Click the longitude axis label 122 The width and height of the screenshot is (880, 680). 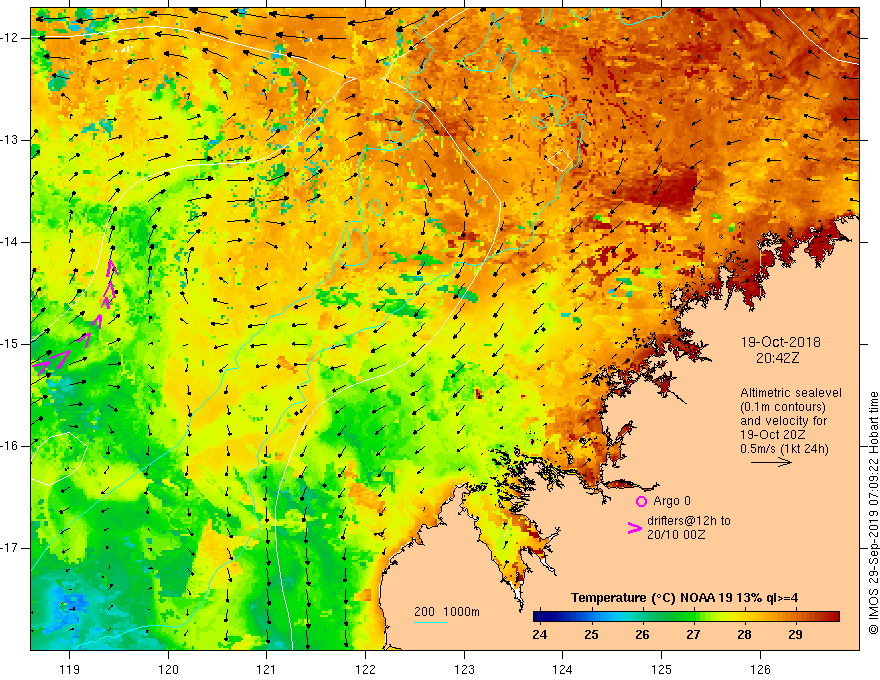pyautogui.click(x=365, y=669)
